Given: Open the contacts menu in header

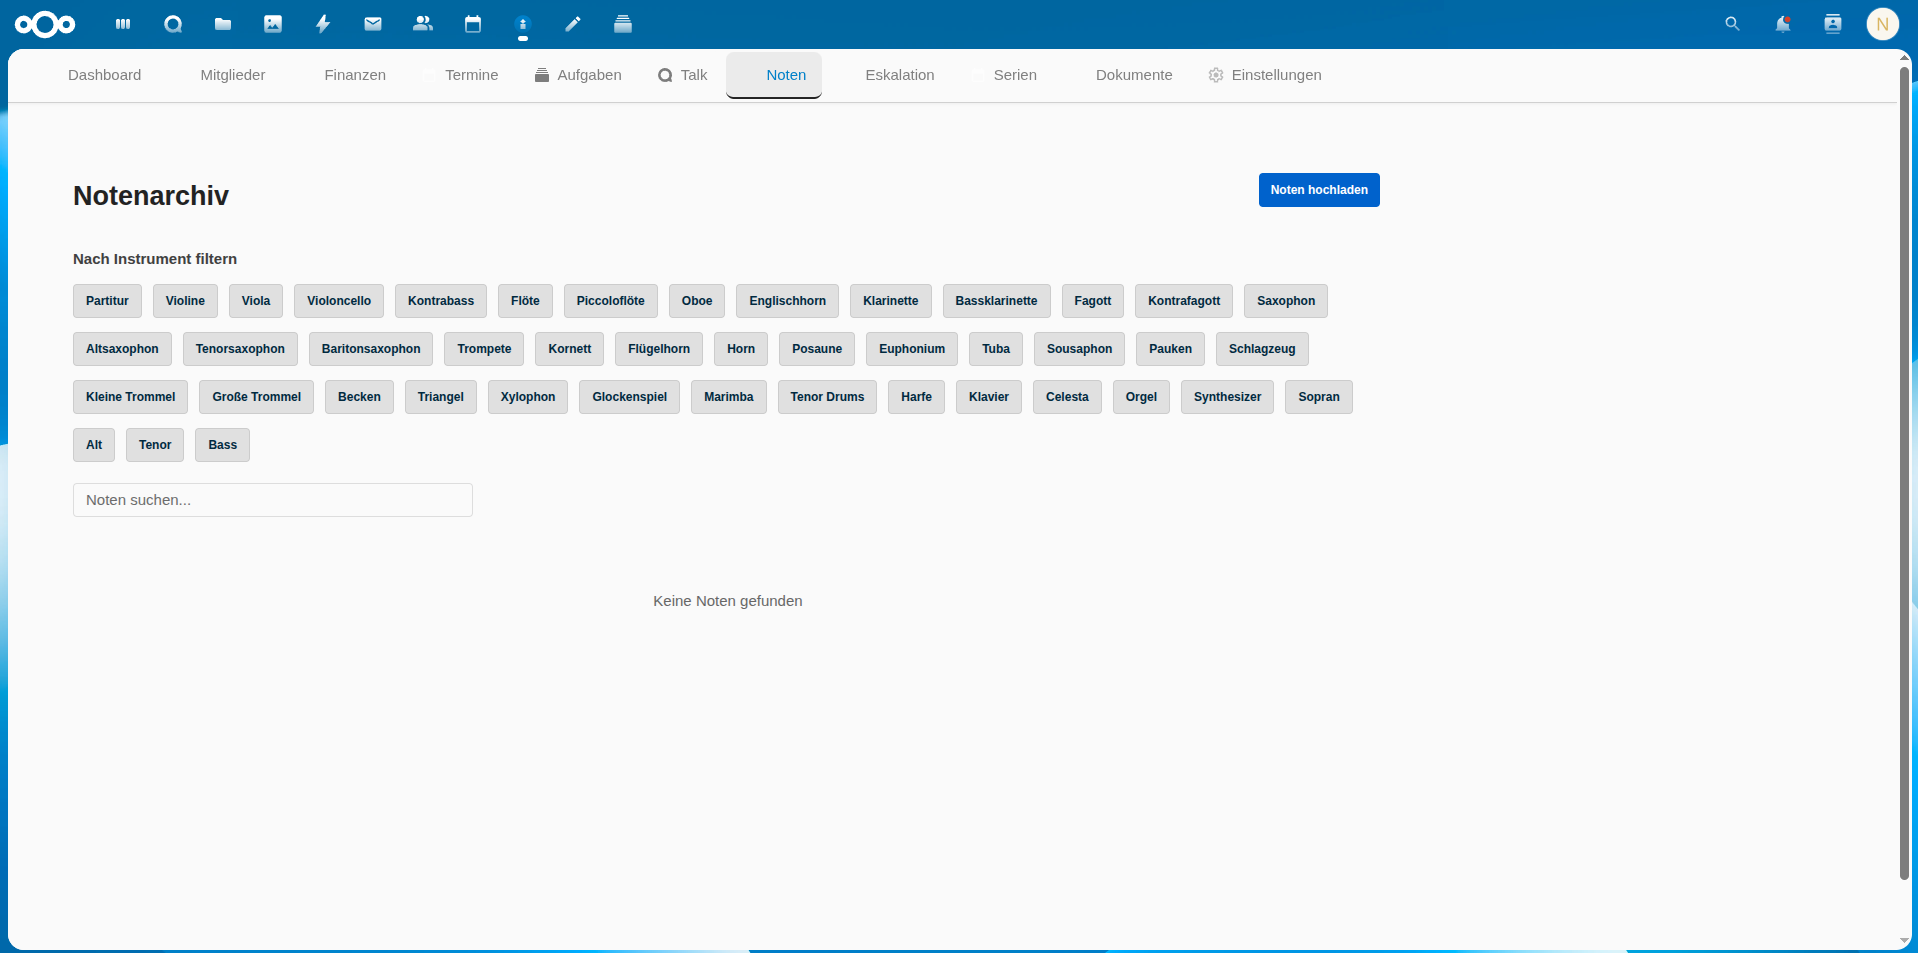Looking at the screenshot, I should [1832, 24].
